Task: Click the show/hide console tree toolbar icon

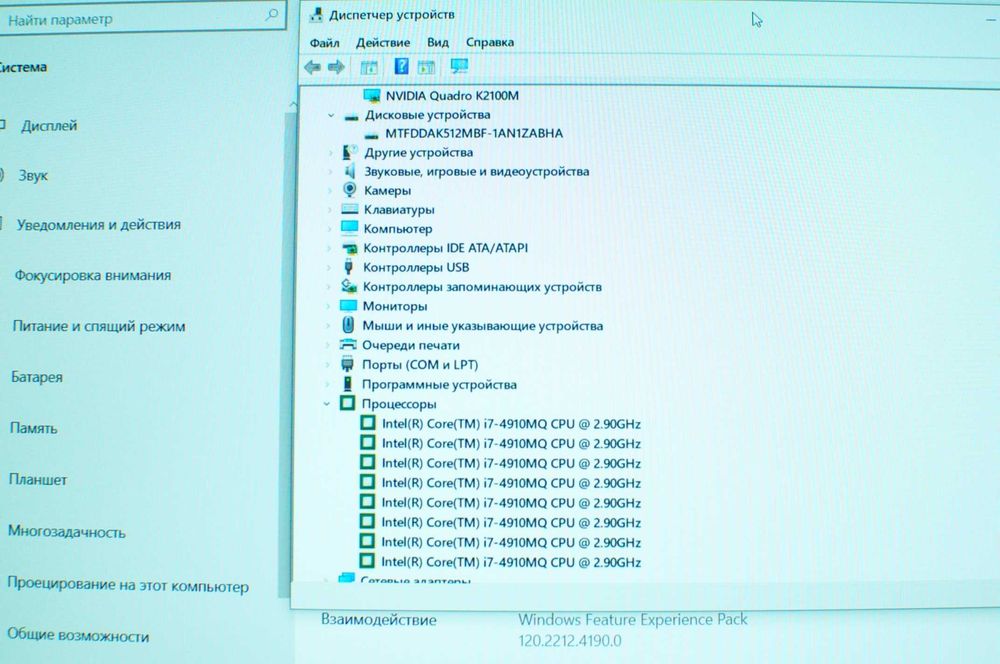Action: pos(369,67)
